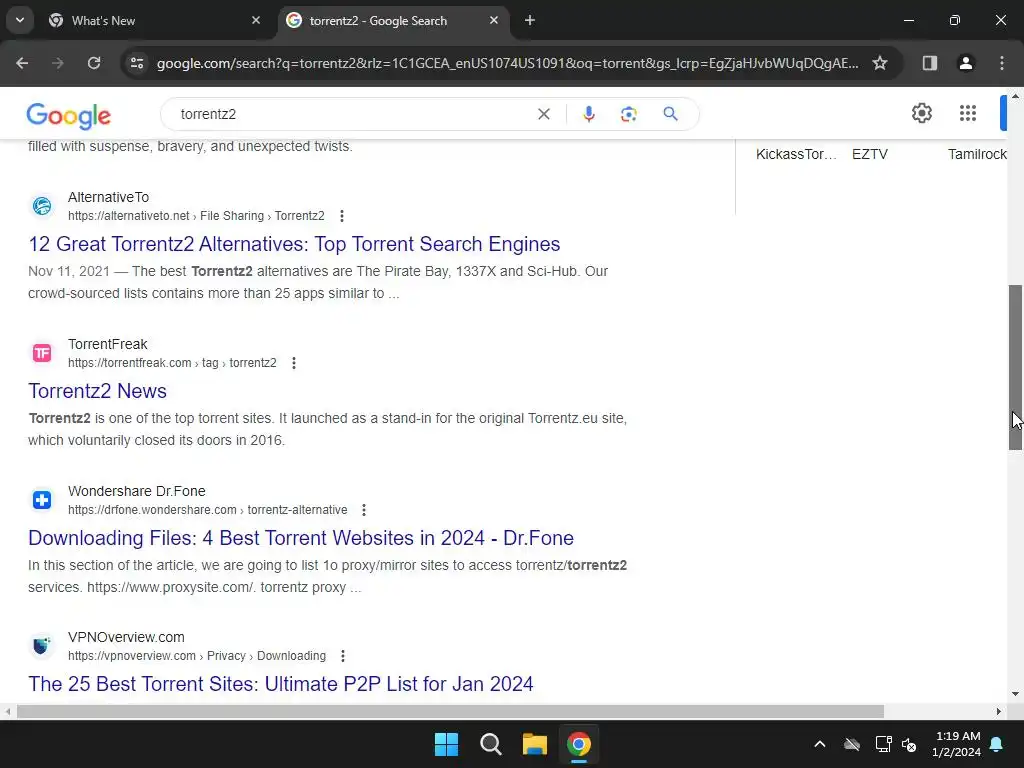Click the VPNOverview.com favicon
The image size is (1024, 768).
pyautogui.click(x=42, y=646)
